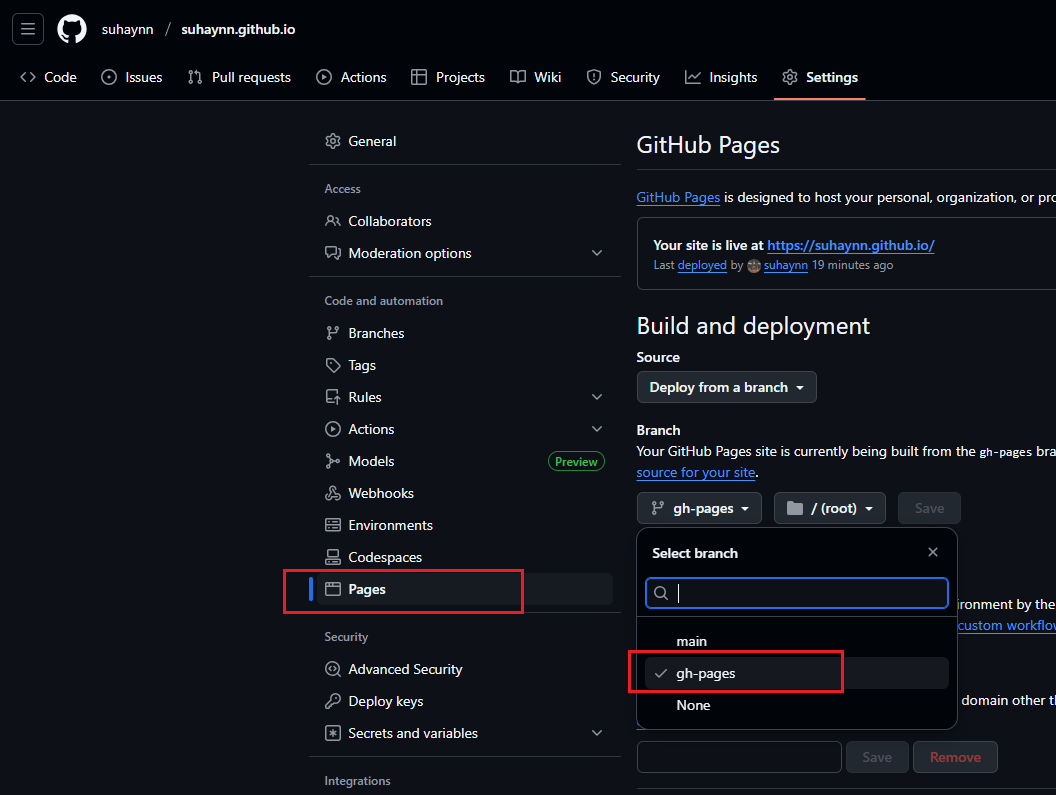The width and height of the screenshot is (1056, 795).
Task: Open the Tags settings page
Action: click(x=361, y=365)
